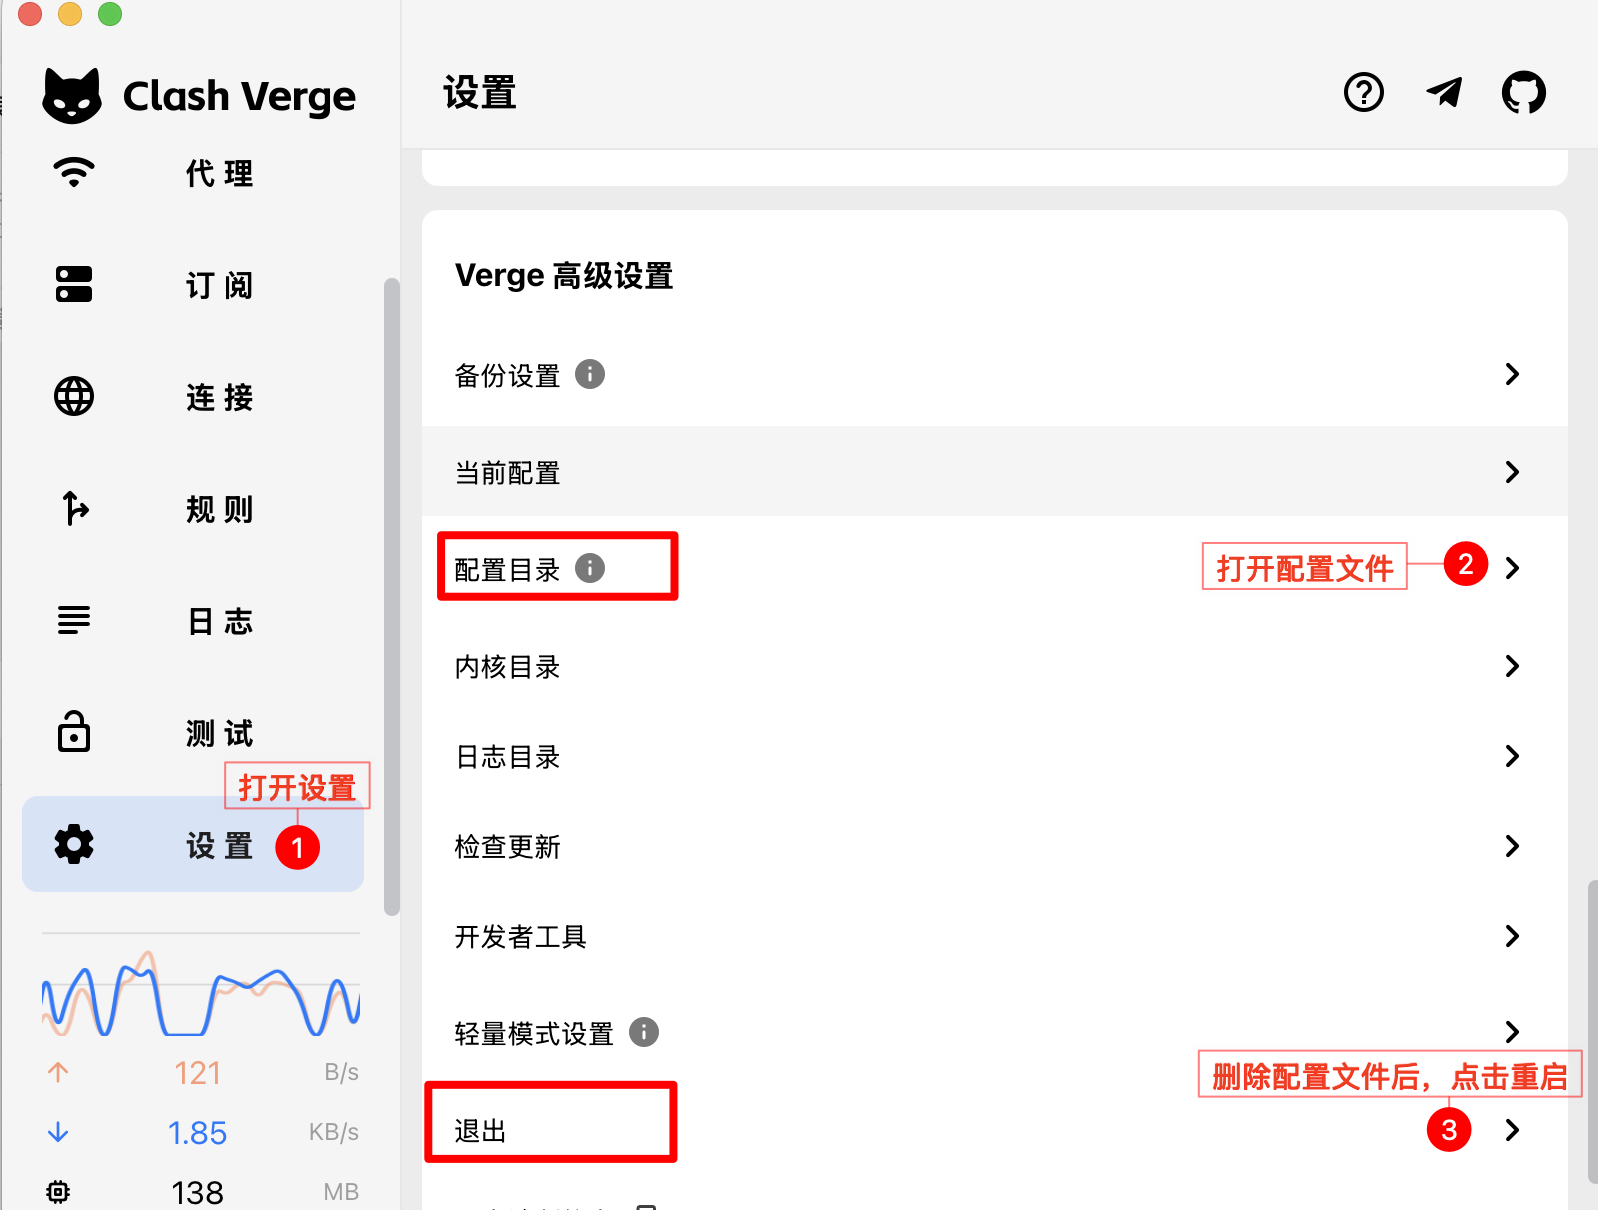This screenshot has width=1598, height=1210.
Task: Click the branch icon beside 规则
Action: (x=74, y=508)
